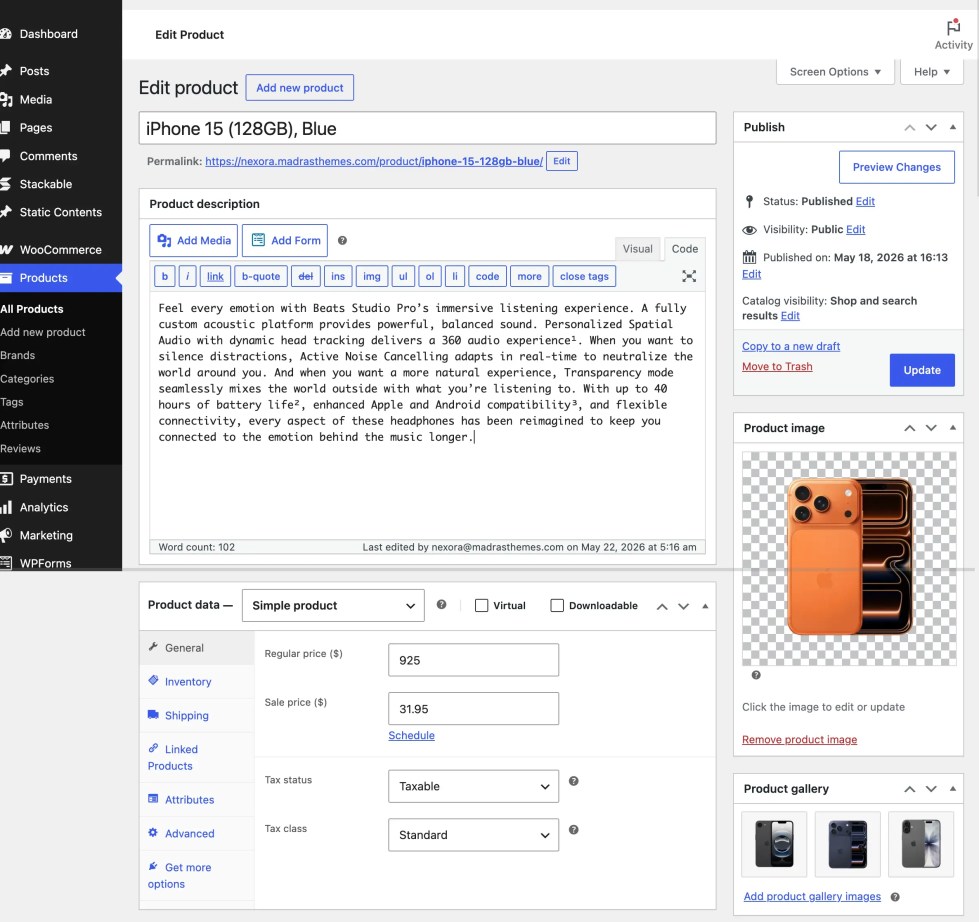Image resolution: width=979 pixels, height=922 pixels.
Task: Move Product gallery panel down
Action: 931,789
